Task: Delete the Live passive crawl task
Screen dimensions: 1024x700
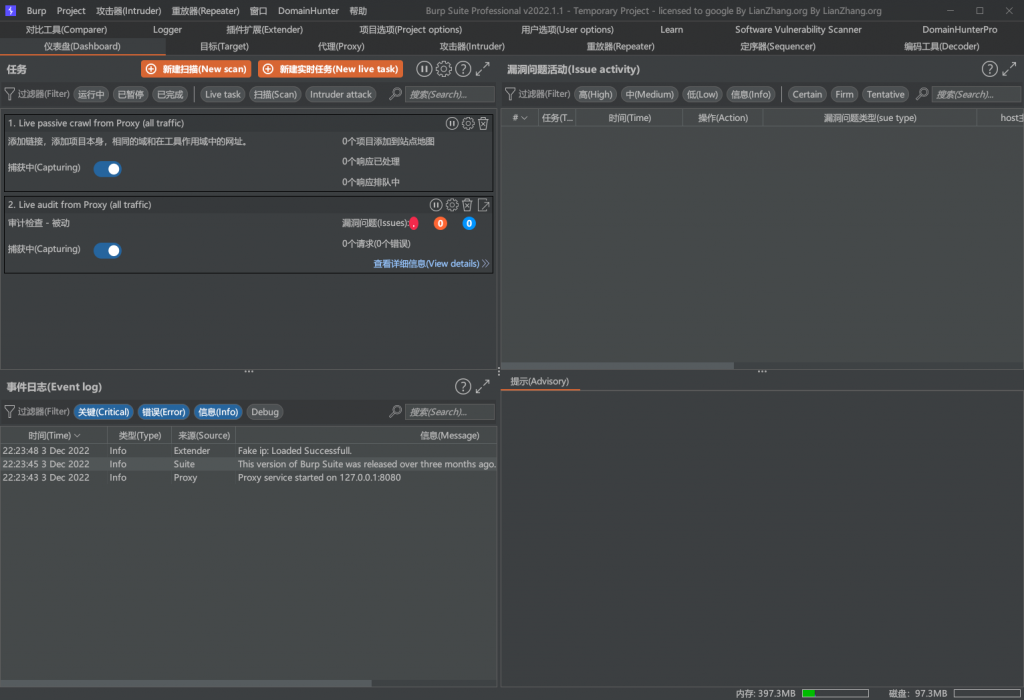Action: point(483,123)
